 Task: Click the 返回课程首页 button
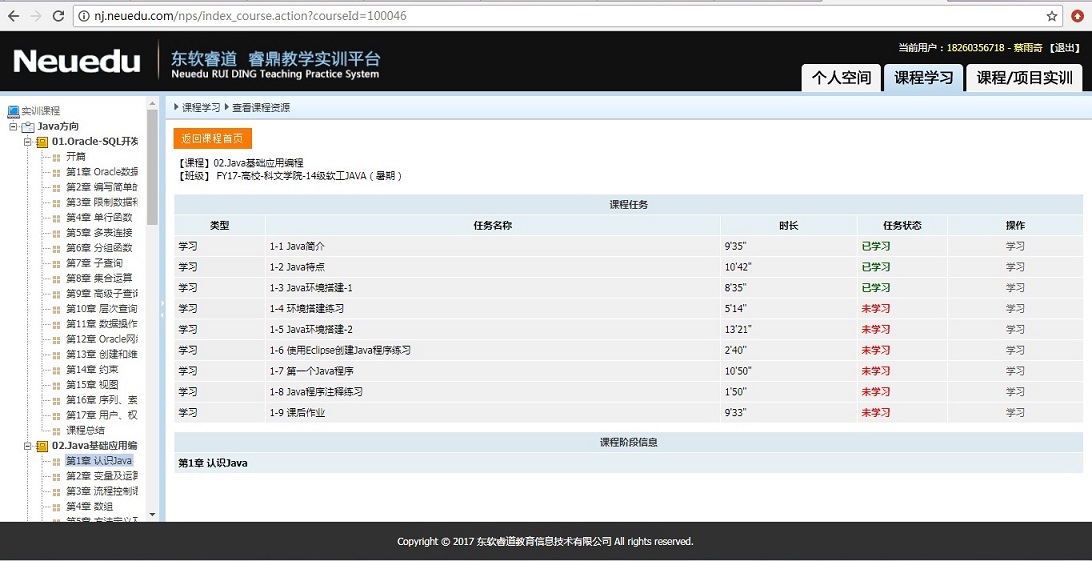tap(212, 139)
